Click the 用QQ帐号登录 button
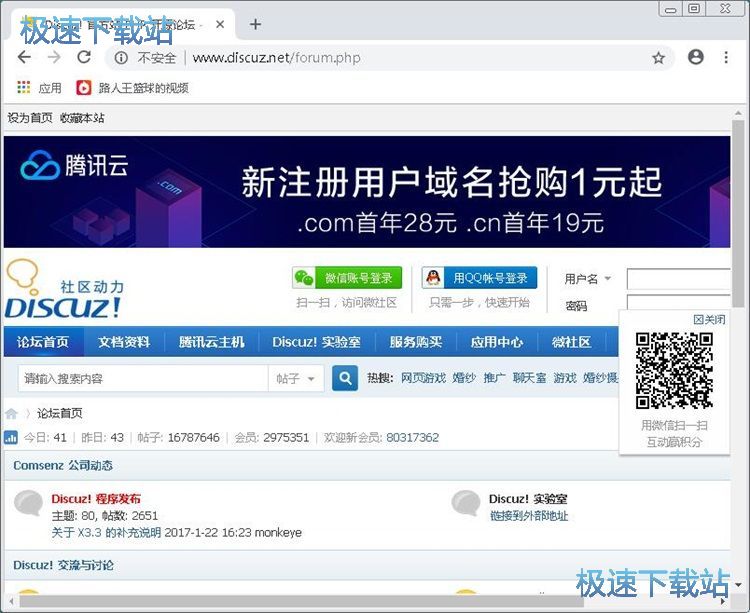 point(479,278)
